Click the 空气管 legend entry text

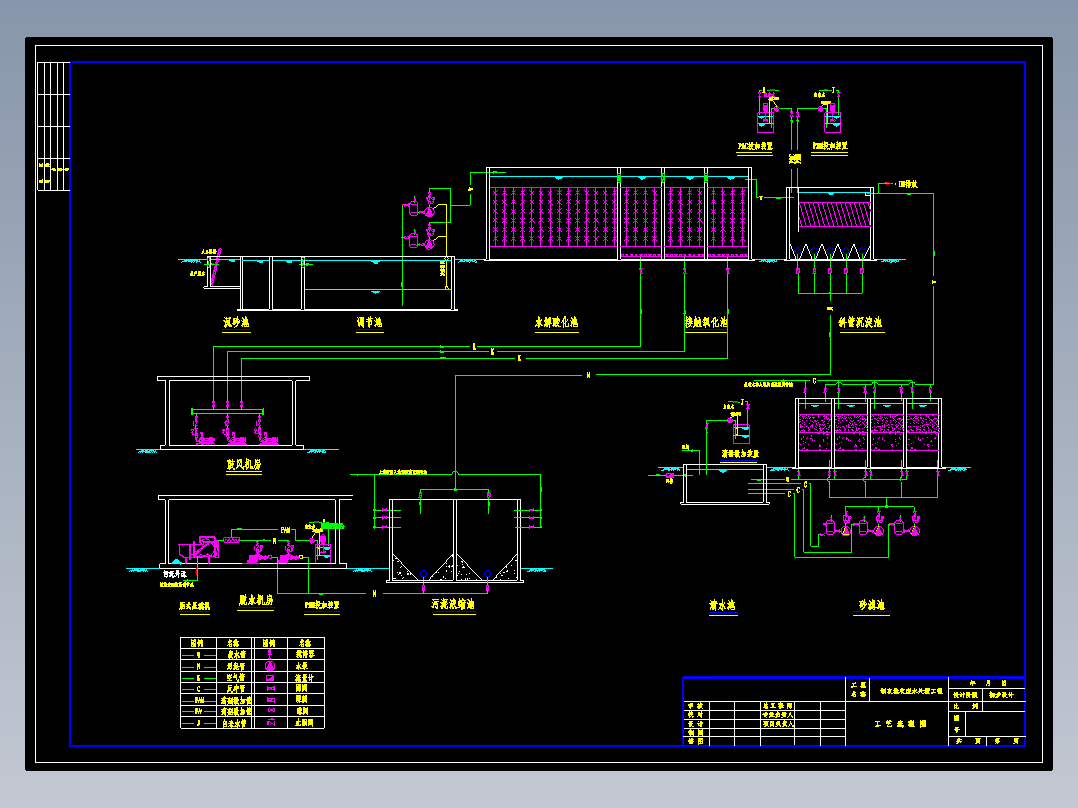pos(236,677)
